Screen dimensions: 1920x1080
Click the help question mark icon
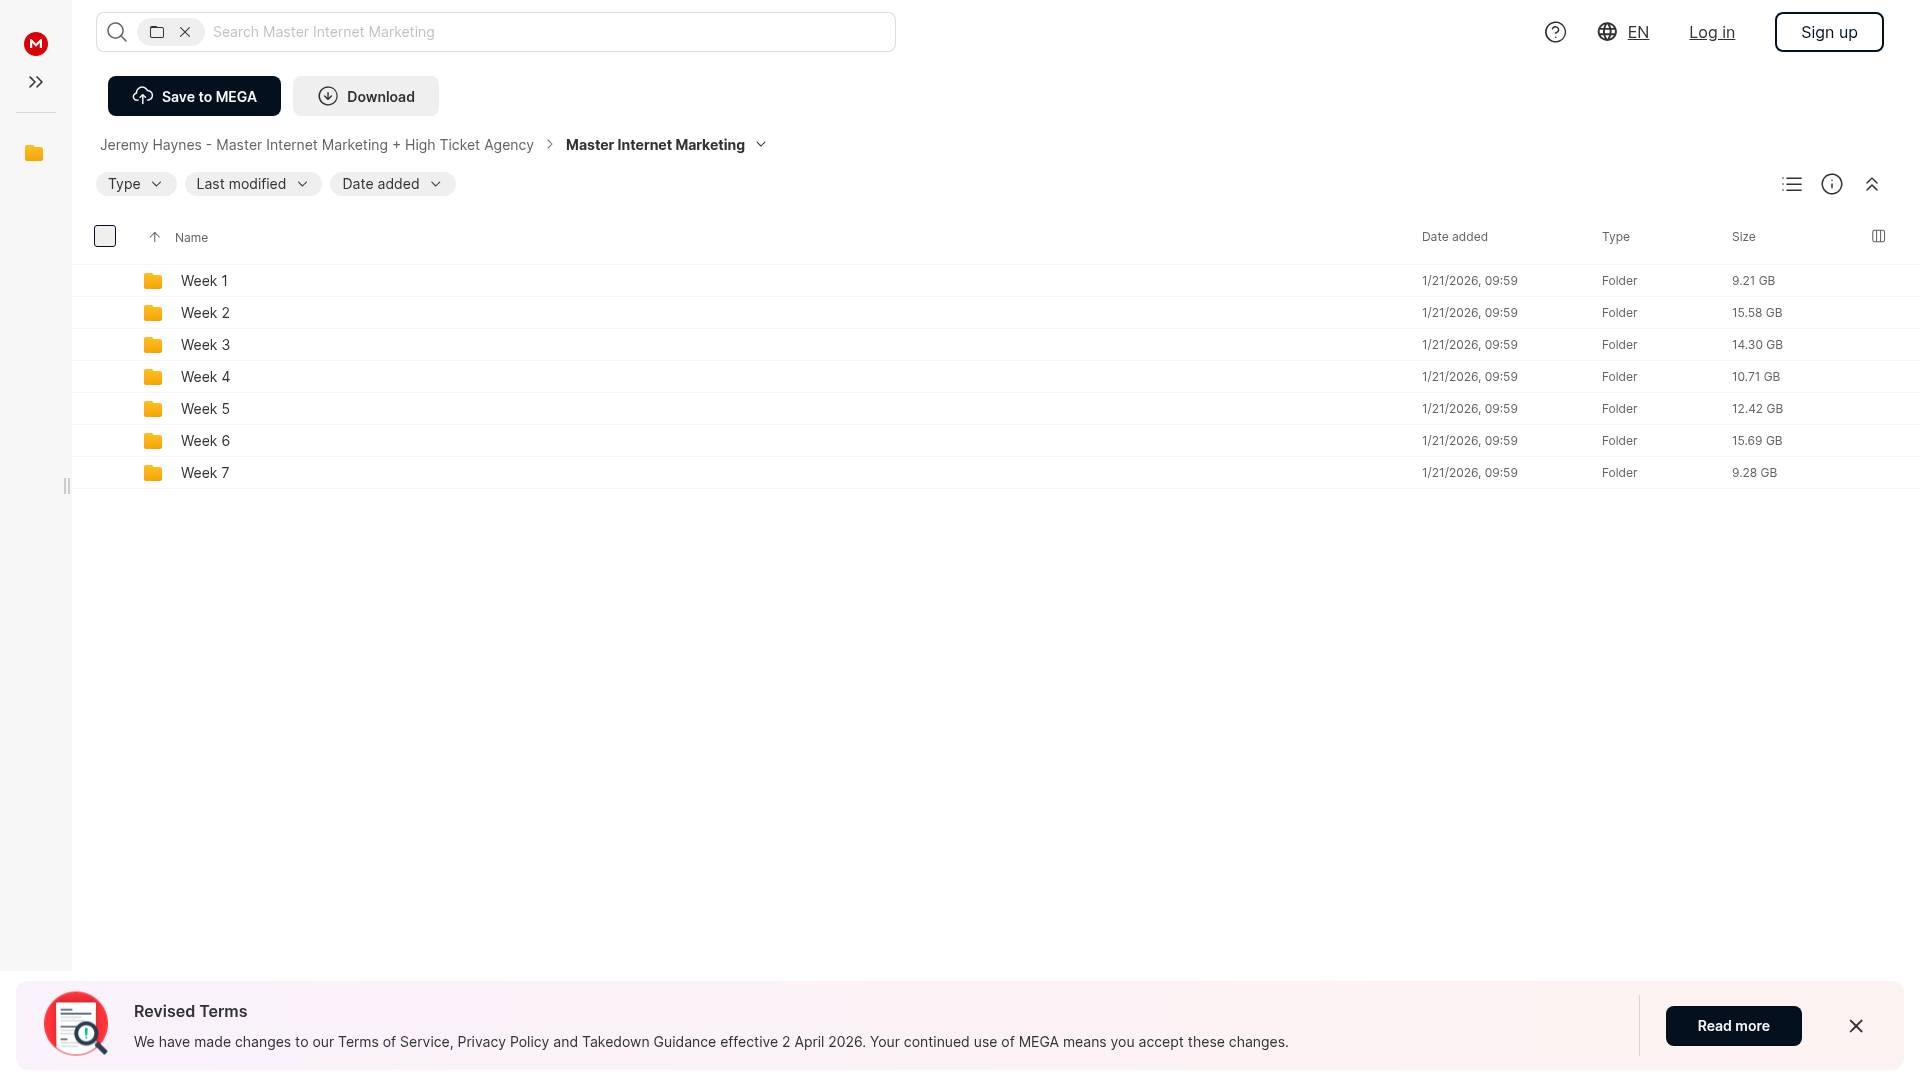1555,32
